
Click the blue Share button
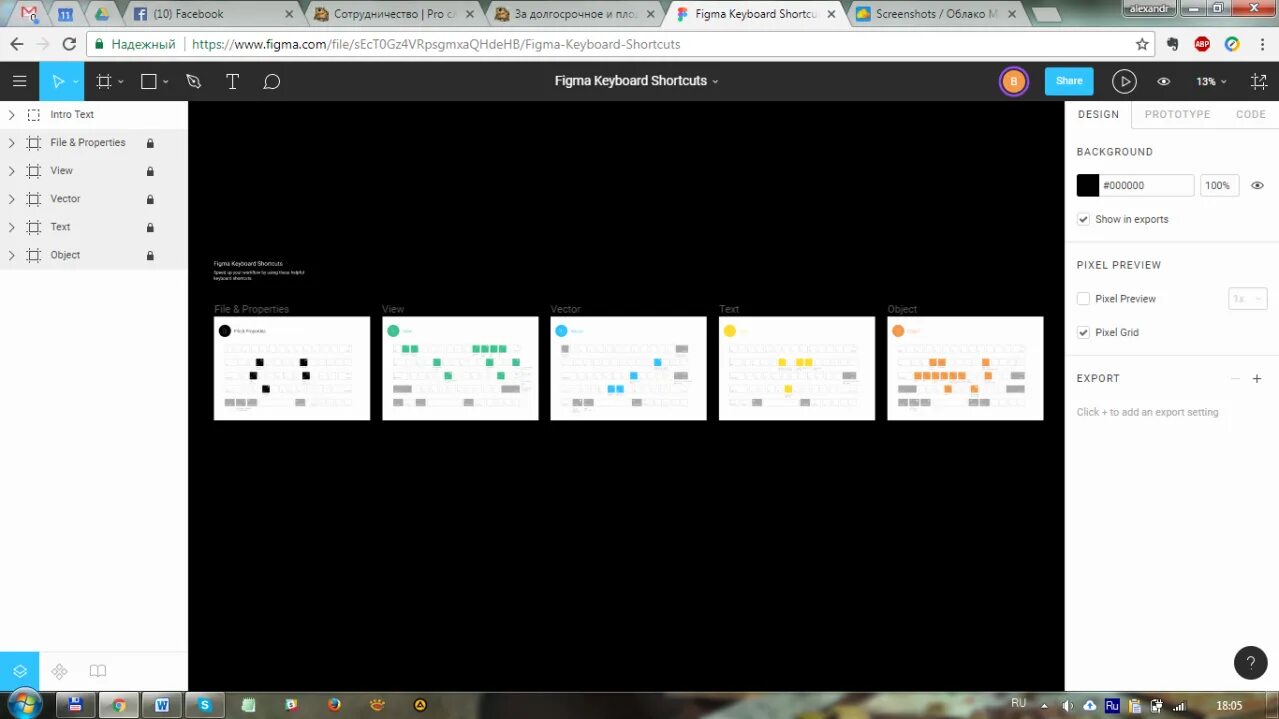click(x=1069, y=81)
